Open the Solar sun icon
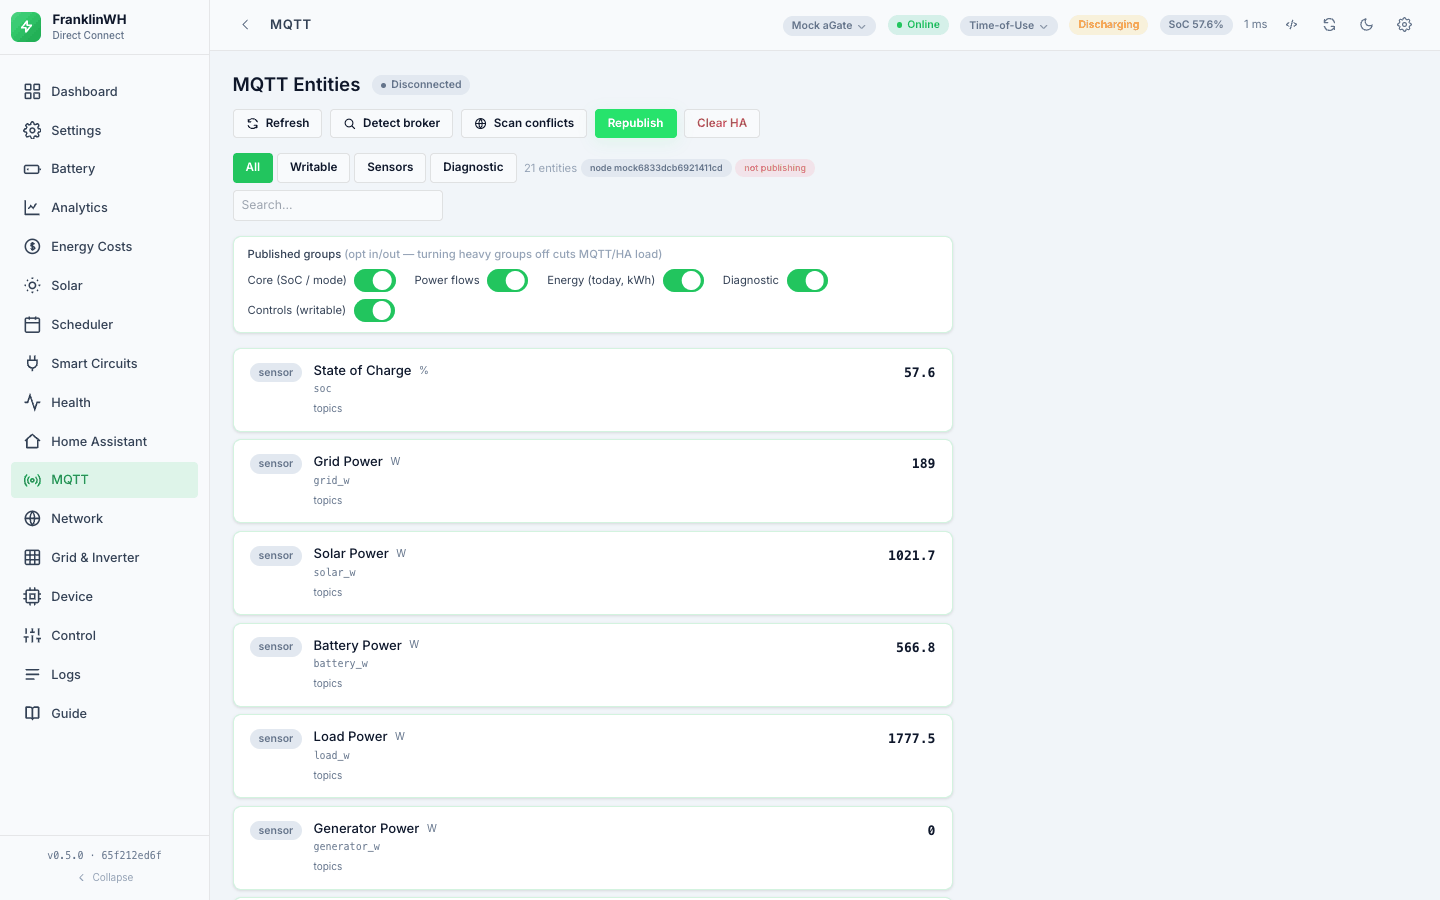This screenshot has width=1440, height=900. click(32, 286)
